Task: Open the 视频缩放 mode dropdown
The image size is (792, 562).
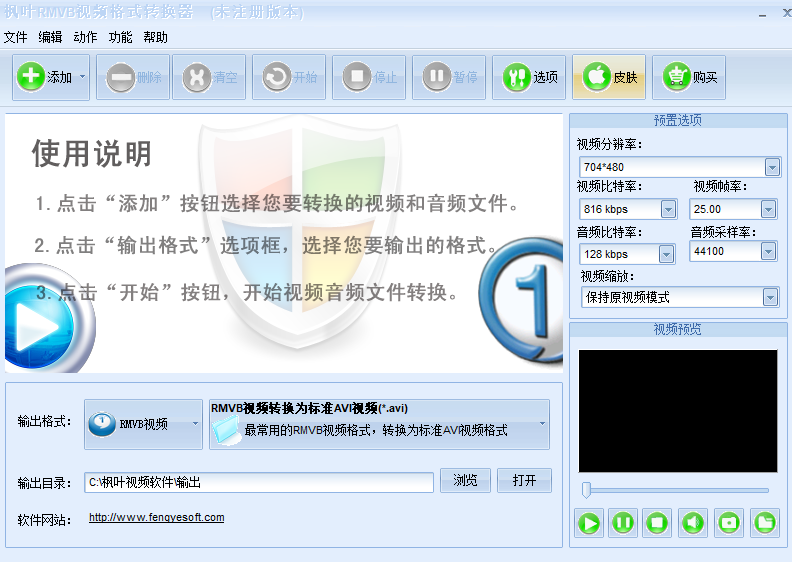Action: (x=770, y=297)
